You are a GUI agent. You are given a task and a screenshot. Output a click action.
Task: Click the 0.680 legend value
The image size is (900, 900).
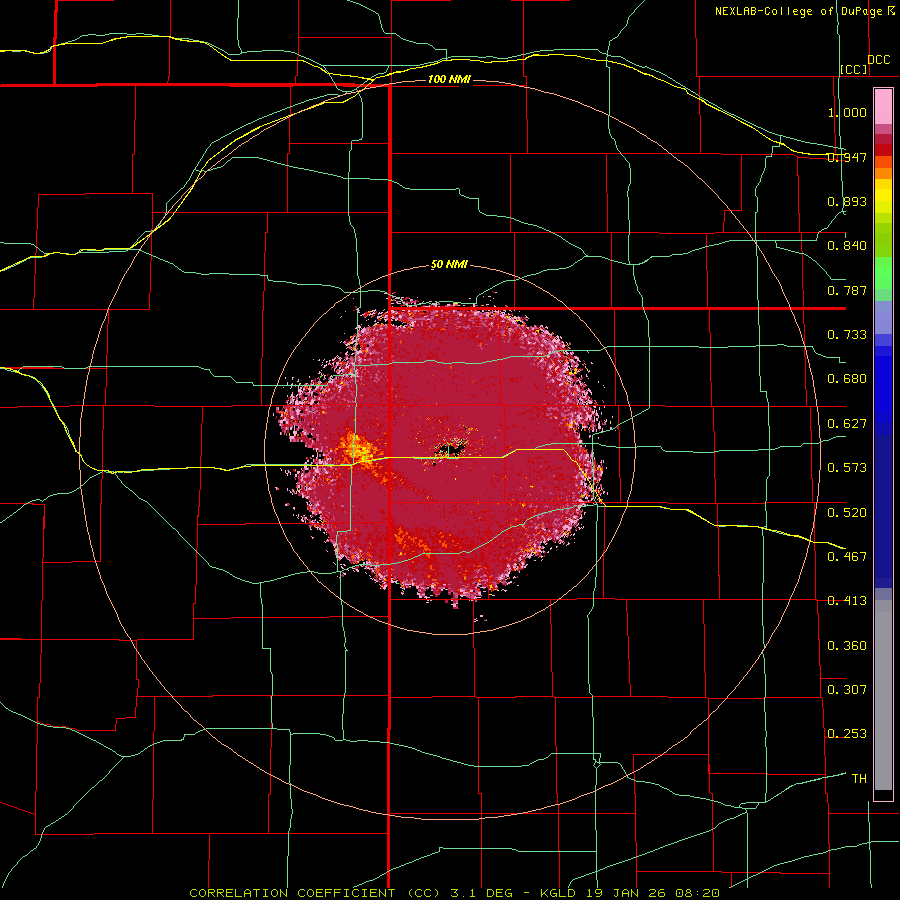pyautogui.click(x=847, y=379)
